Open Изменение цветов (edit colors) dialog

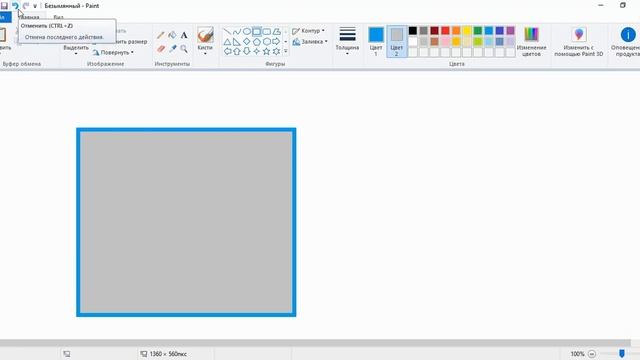[531, 41]
